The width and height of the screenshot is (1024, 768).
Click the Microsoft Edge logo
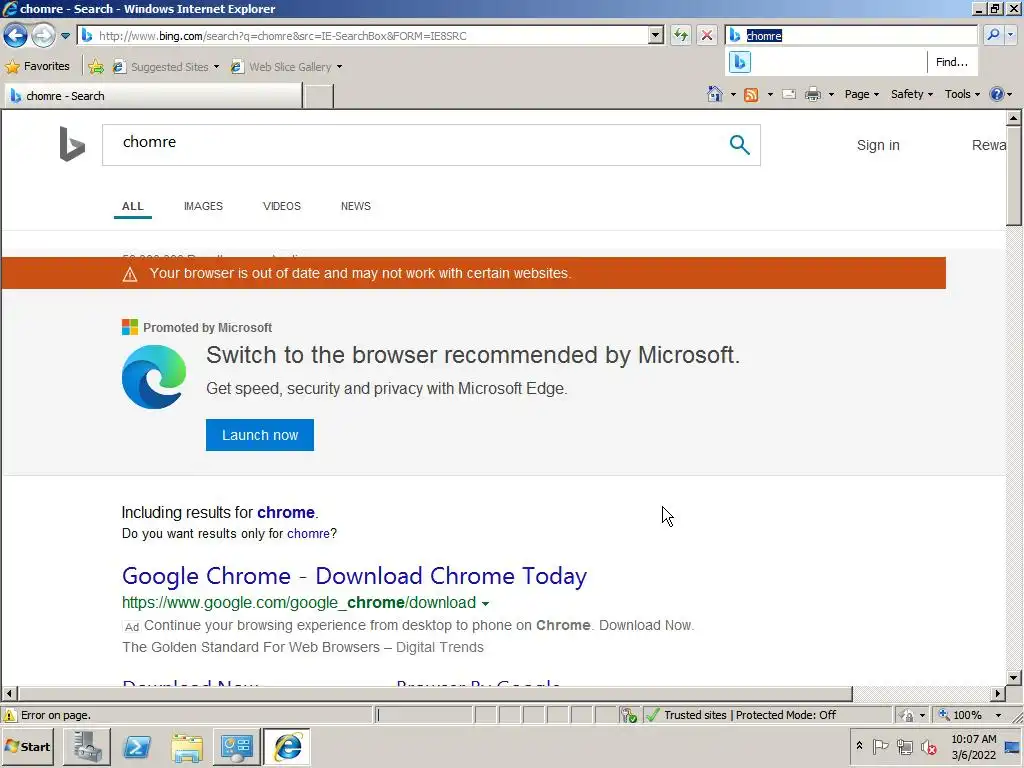coord(153,377)
